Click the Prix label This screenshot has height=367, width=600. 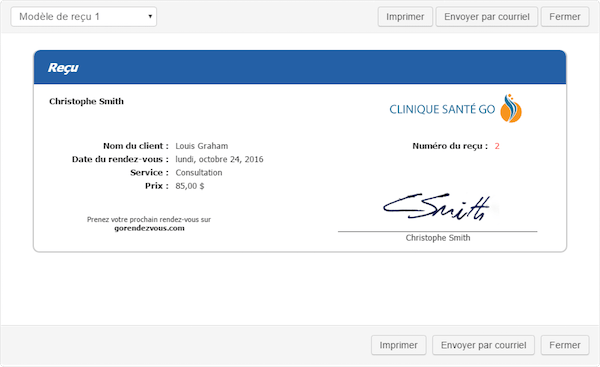tap(157, 186)
